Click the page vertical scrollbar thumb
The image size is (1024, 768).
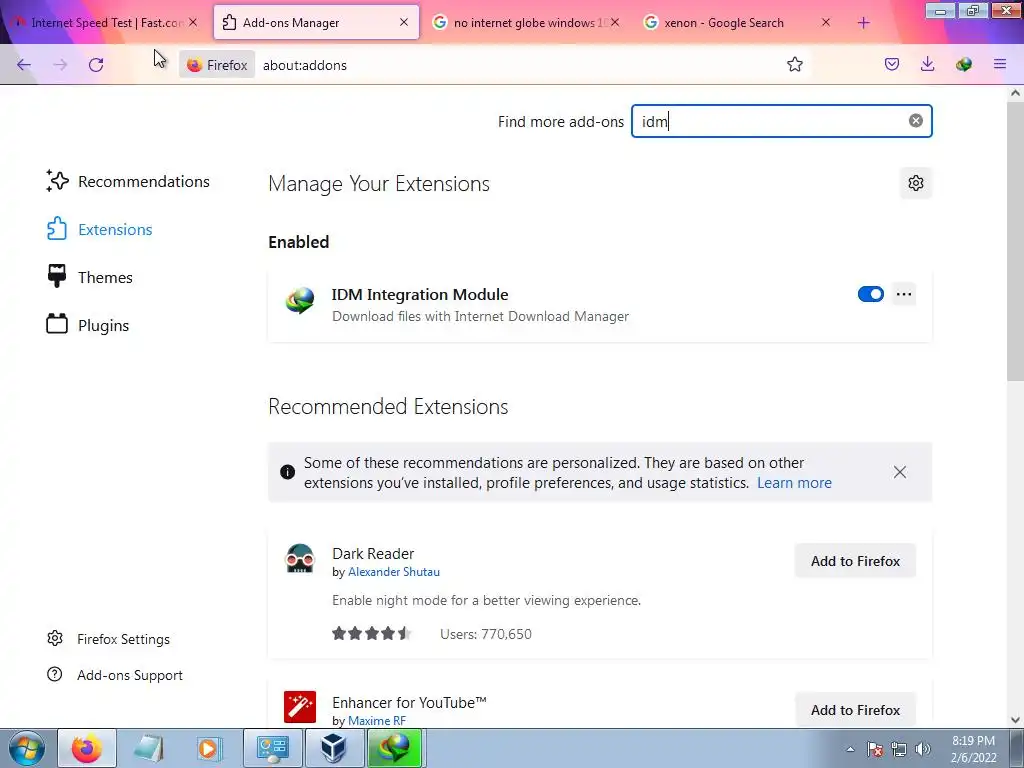(1015, 242)
